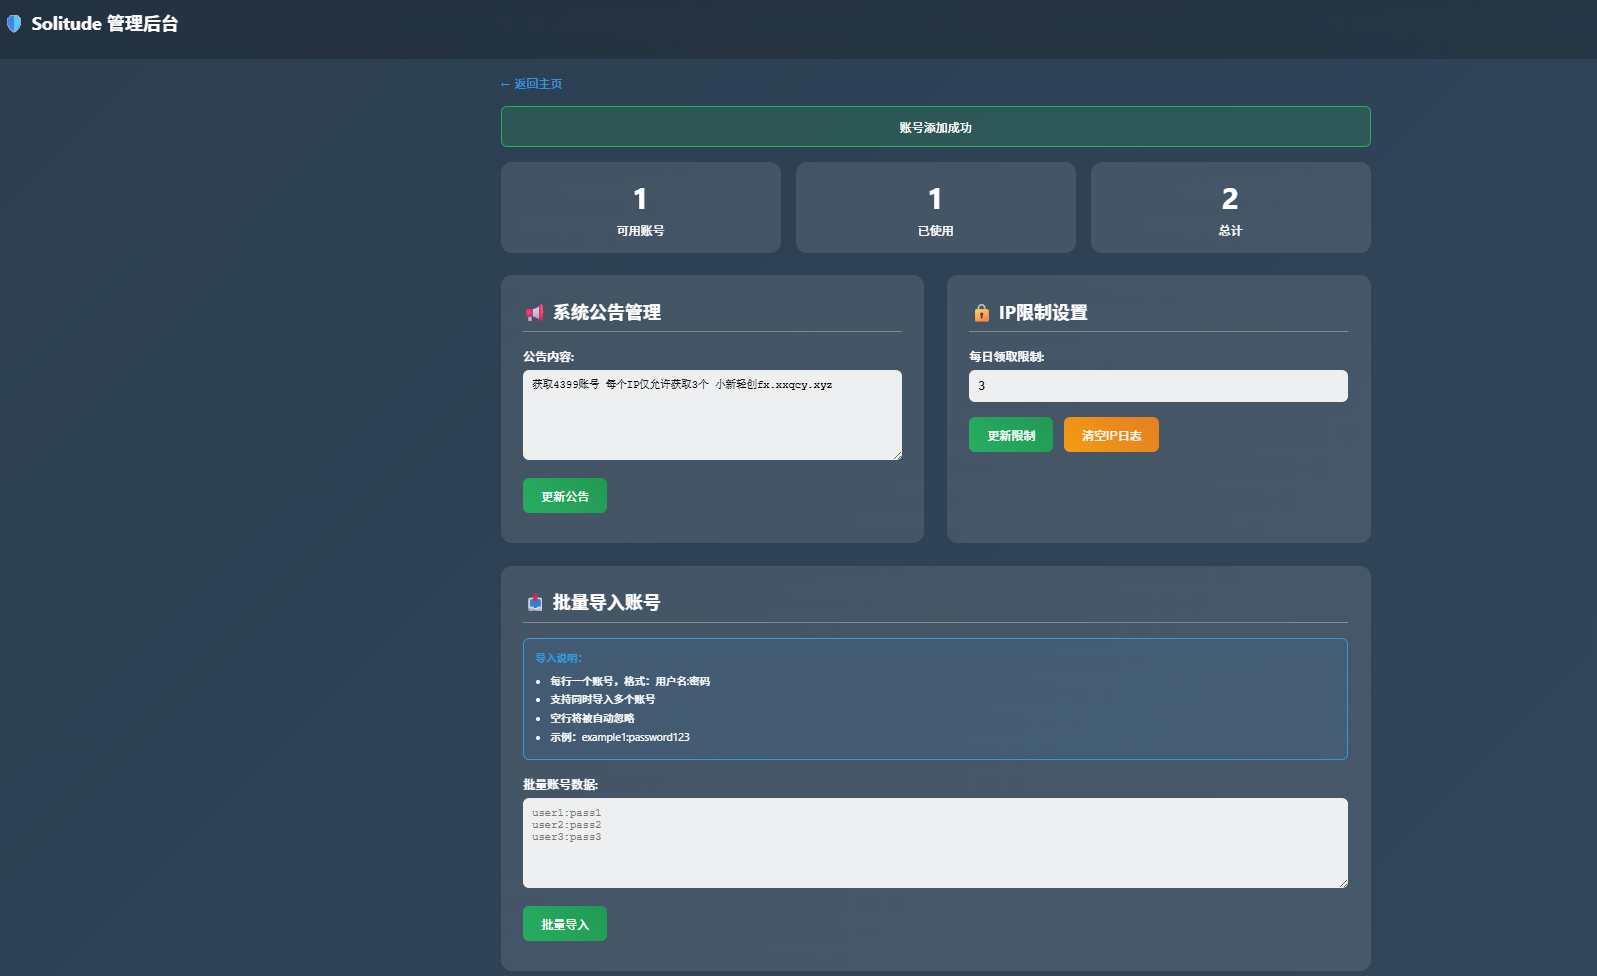Select the 可用账号 stat card
1597x976 pixels.
coord(640,208)
